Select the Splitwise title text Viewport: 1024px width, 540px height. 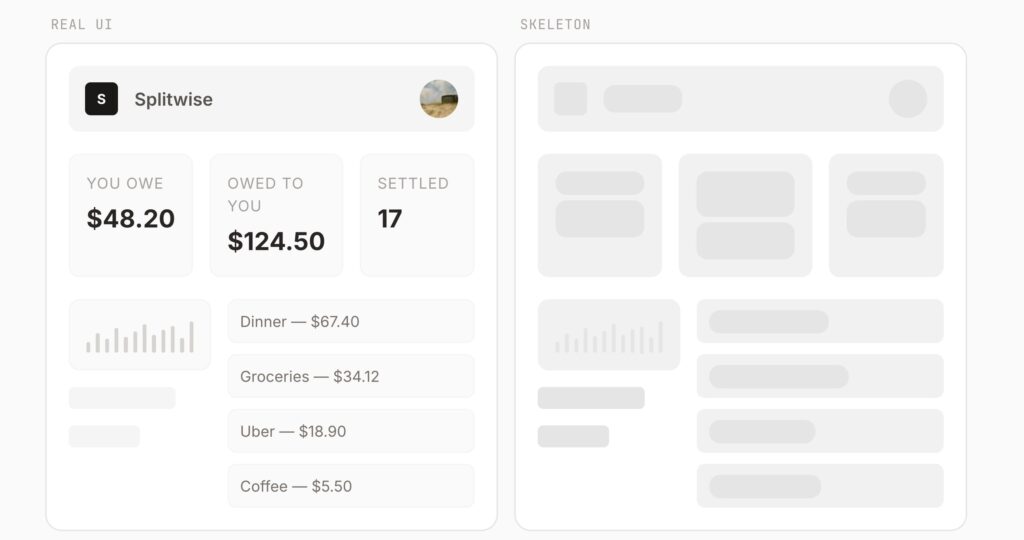[x=173, y=99]
